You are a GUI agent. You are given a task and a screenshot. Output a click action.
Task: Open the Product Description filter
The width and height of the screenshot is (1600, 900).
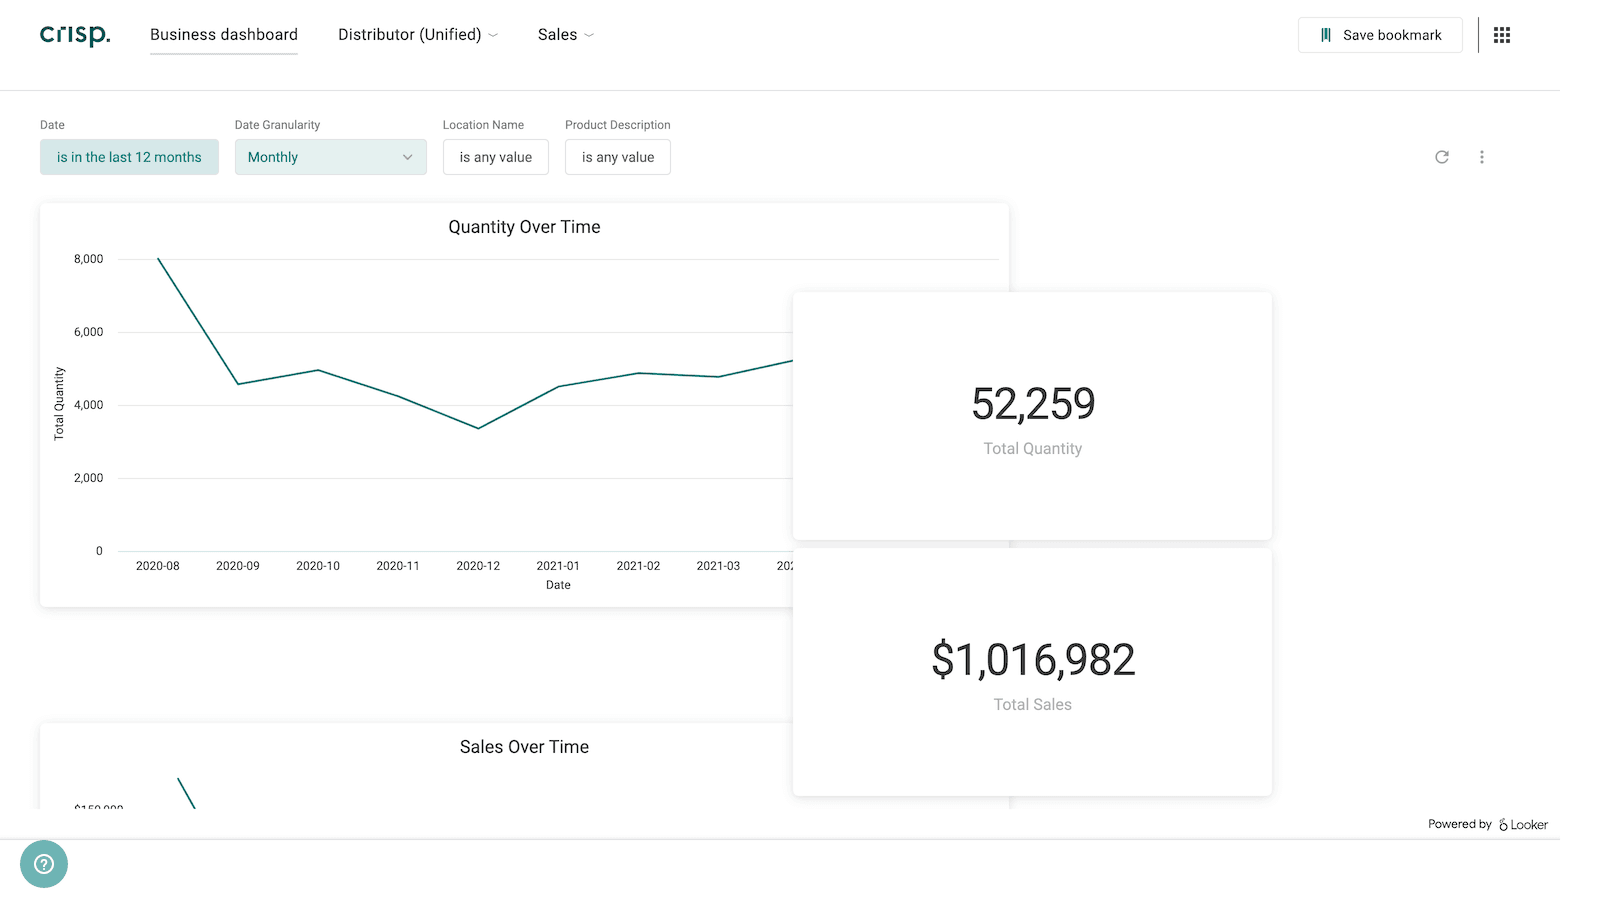[617, 157]
